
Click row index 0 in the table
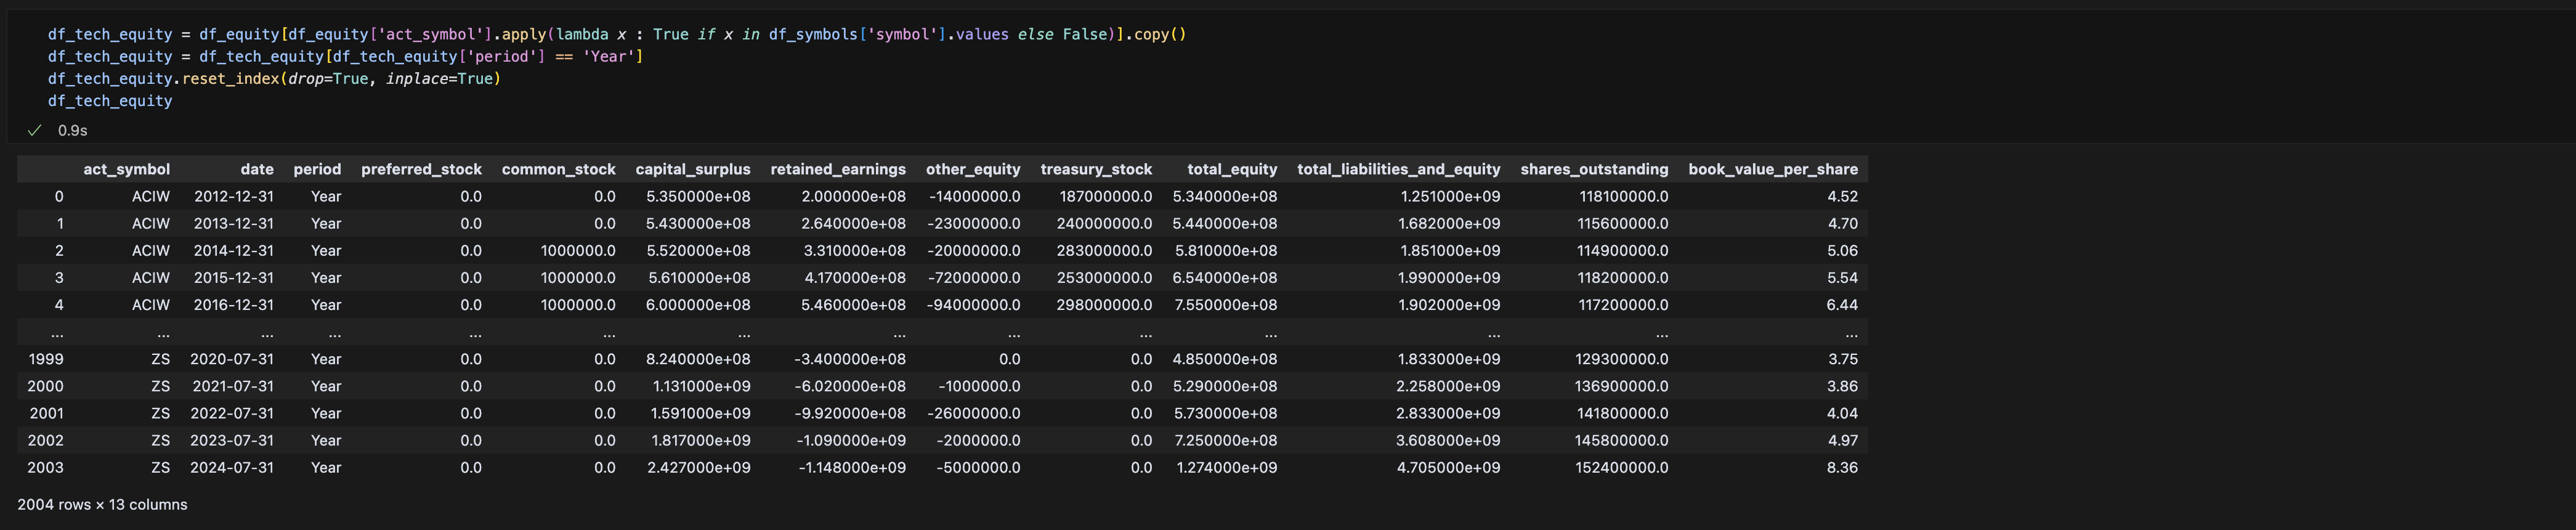click(x=59, y=196)
